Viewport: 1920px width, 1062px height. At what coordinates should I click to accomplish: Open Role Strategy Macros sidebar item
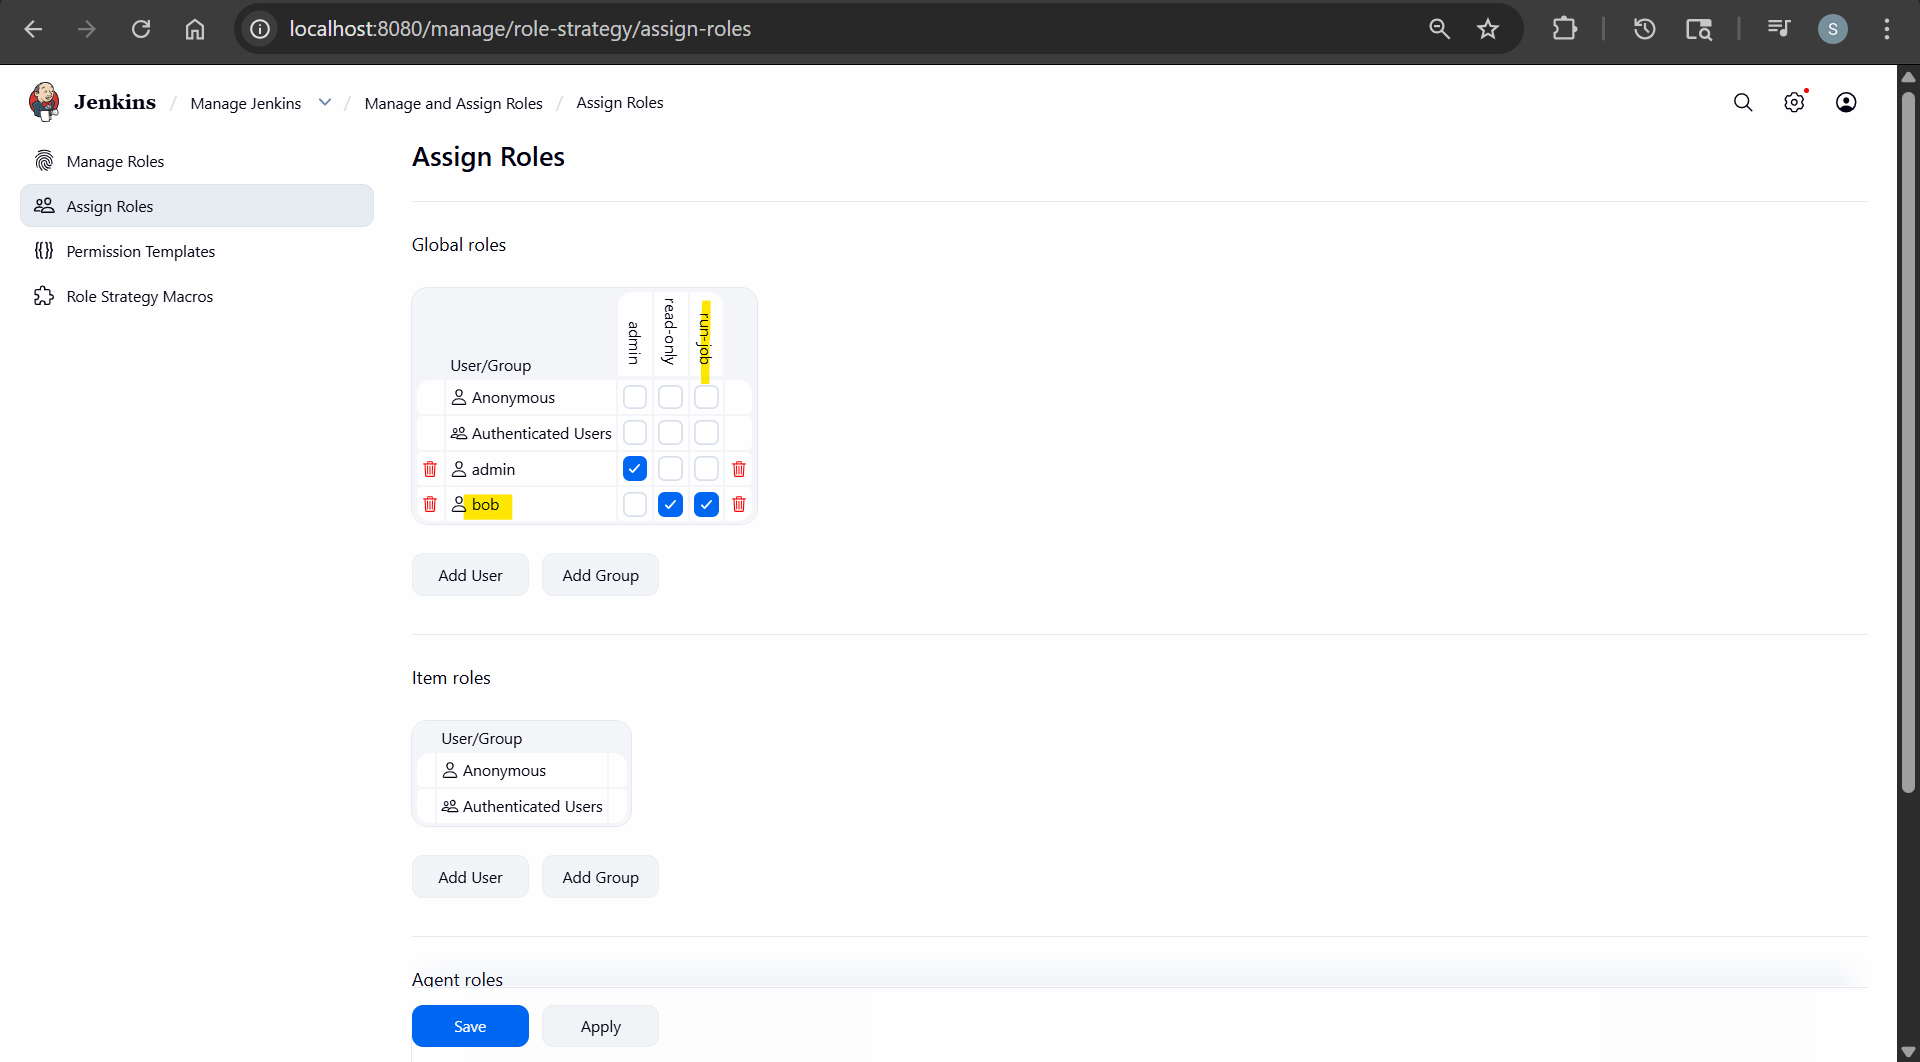(x=197, y=296)
